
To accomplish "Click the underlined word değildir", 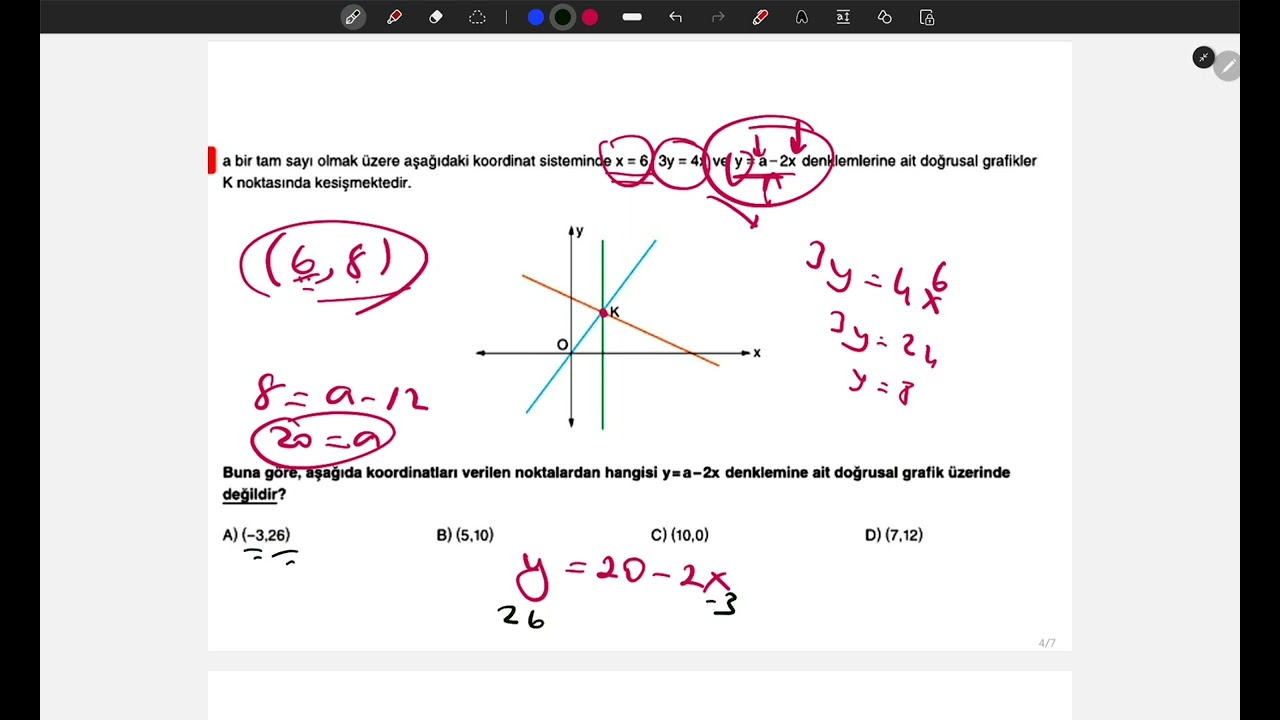I will (249, 494).
